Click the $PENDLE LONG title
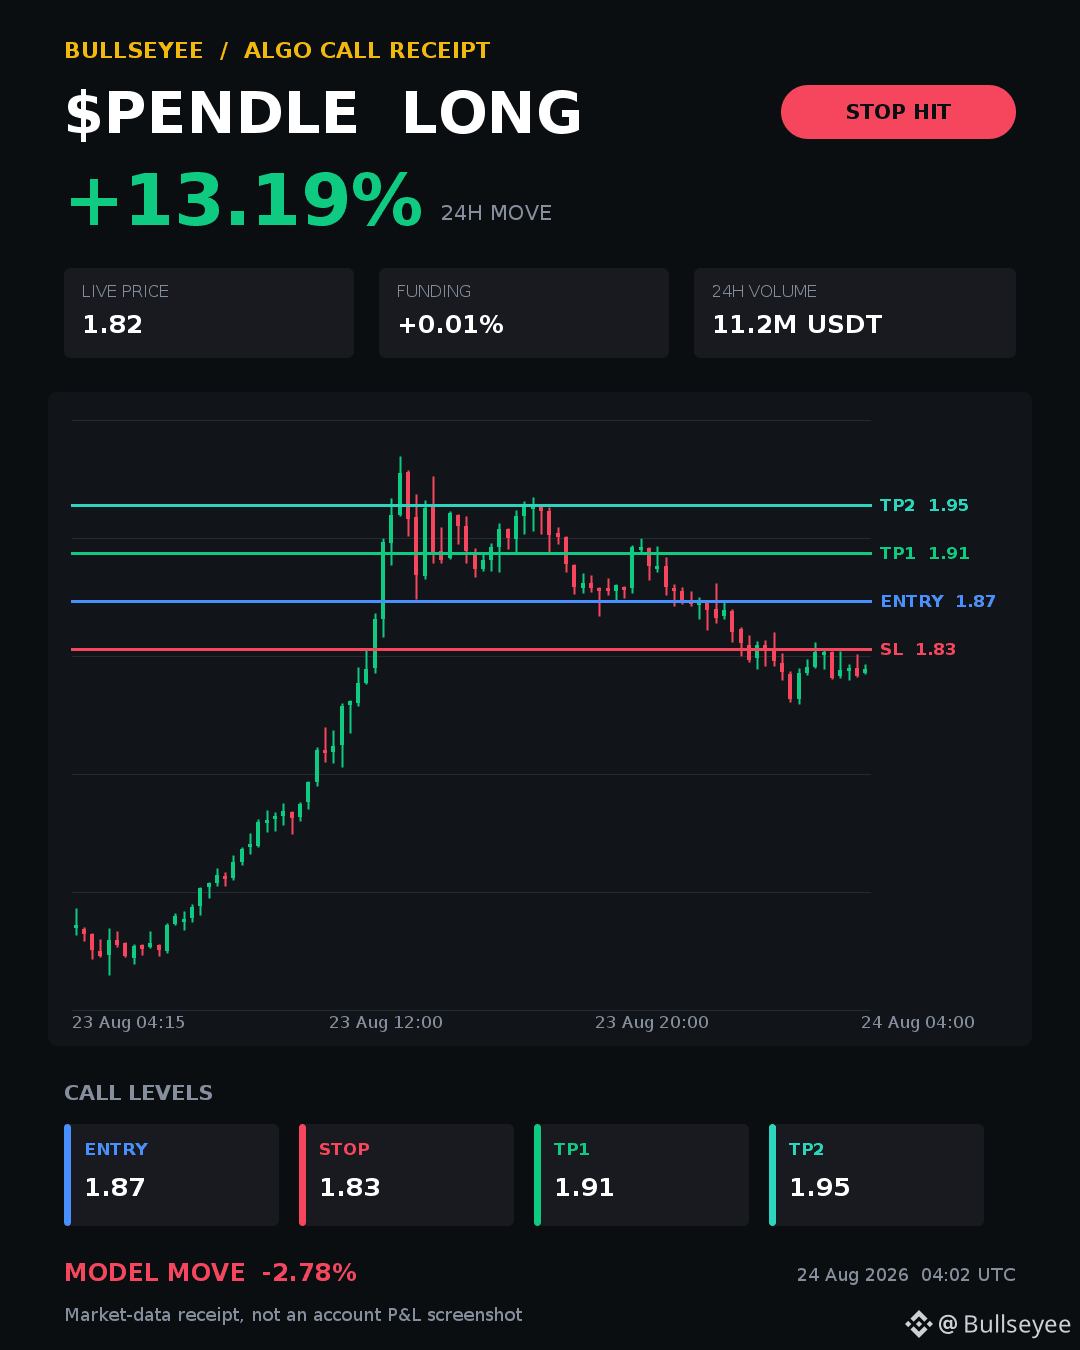Image resolution: width=1080 pixels, height=1350 pixels. point(324,113)
